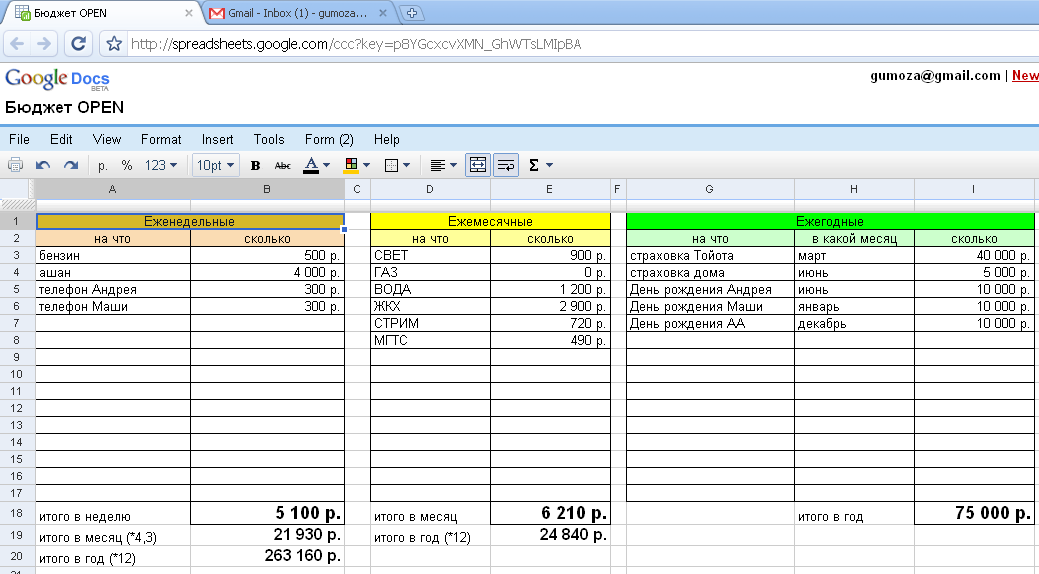Click the monthly total 6 210 р.
The width and height of the screenshot is (1039, 574).
click(x=551, y=513)
